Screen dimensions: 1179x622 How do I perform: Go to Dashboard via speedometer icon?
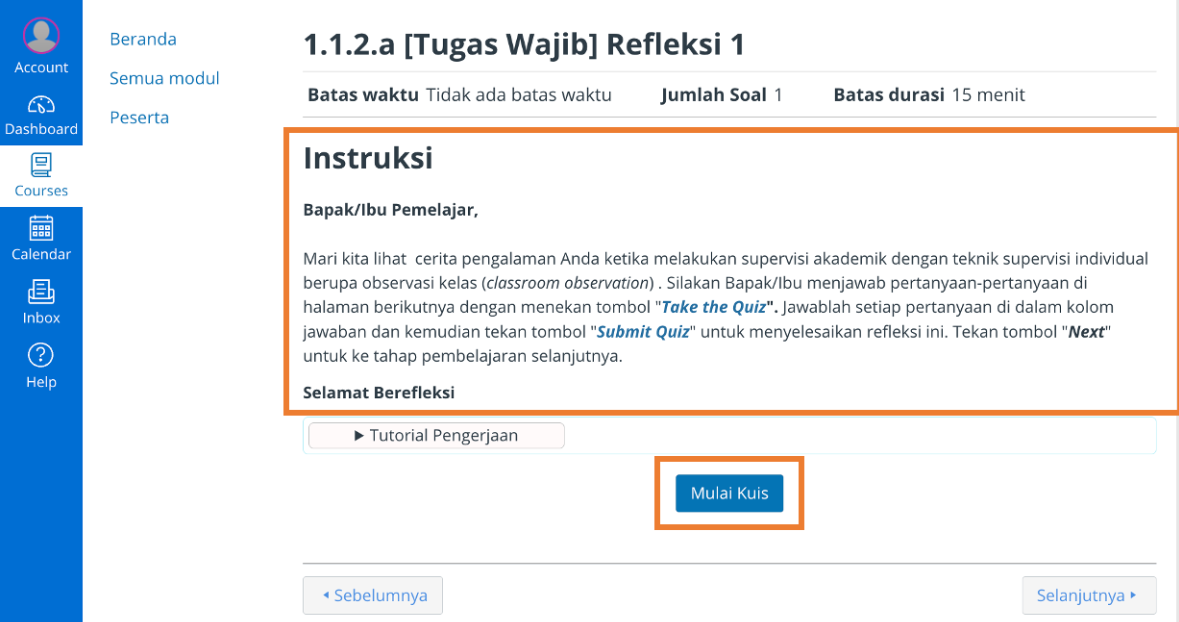(41, 104)
